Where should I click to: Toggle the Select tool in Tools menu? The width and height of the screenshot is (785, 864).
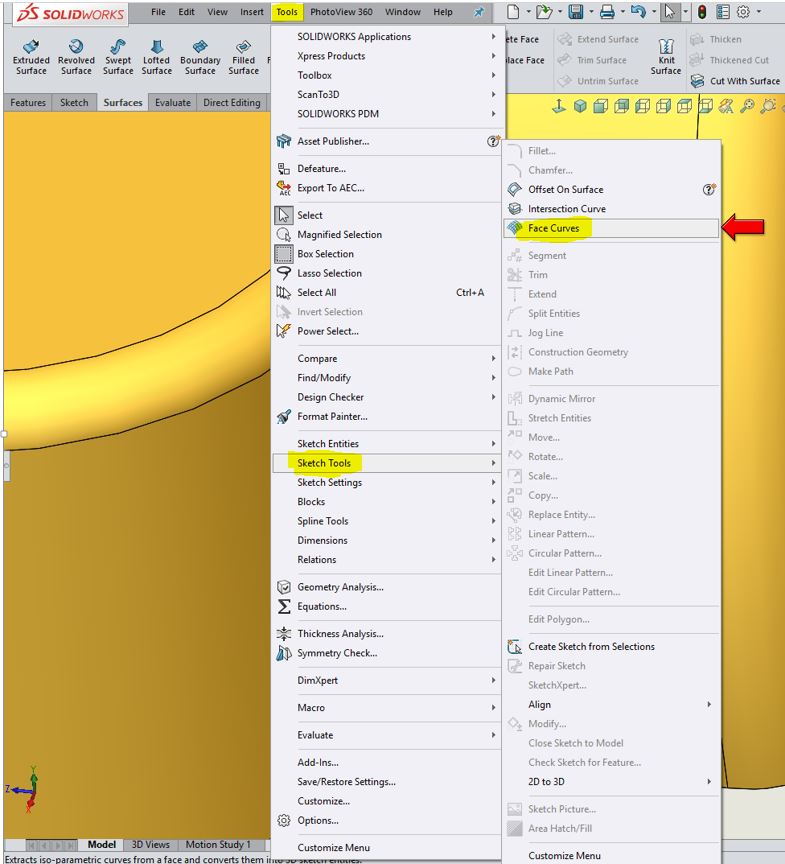(309, 215)
